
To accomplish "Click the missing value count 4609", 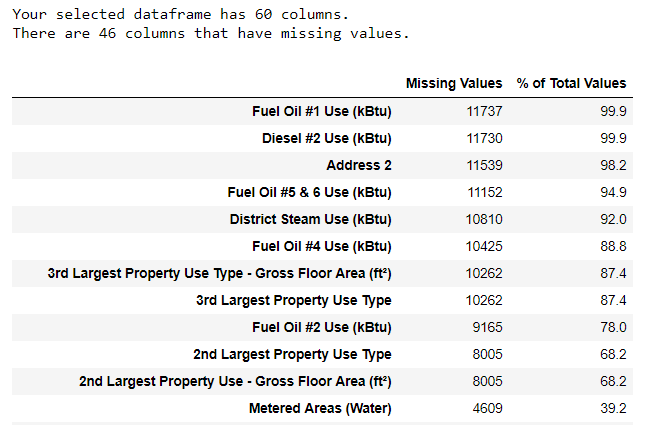I will click(x=487, y=408).
